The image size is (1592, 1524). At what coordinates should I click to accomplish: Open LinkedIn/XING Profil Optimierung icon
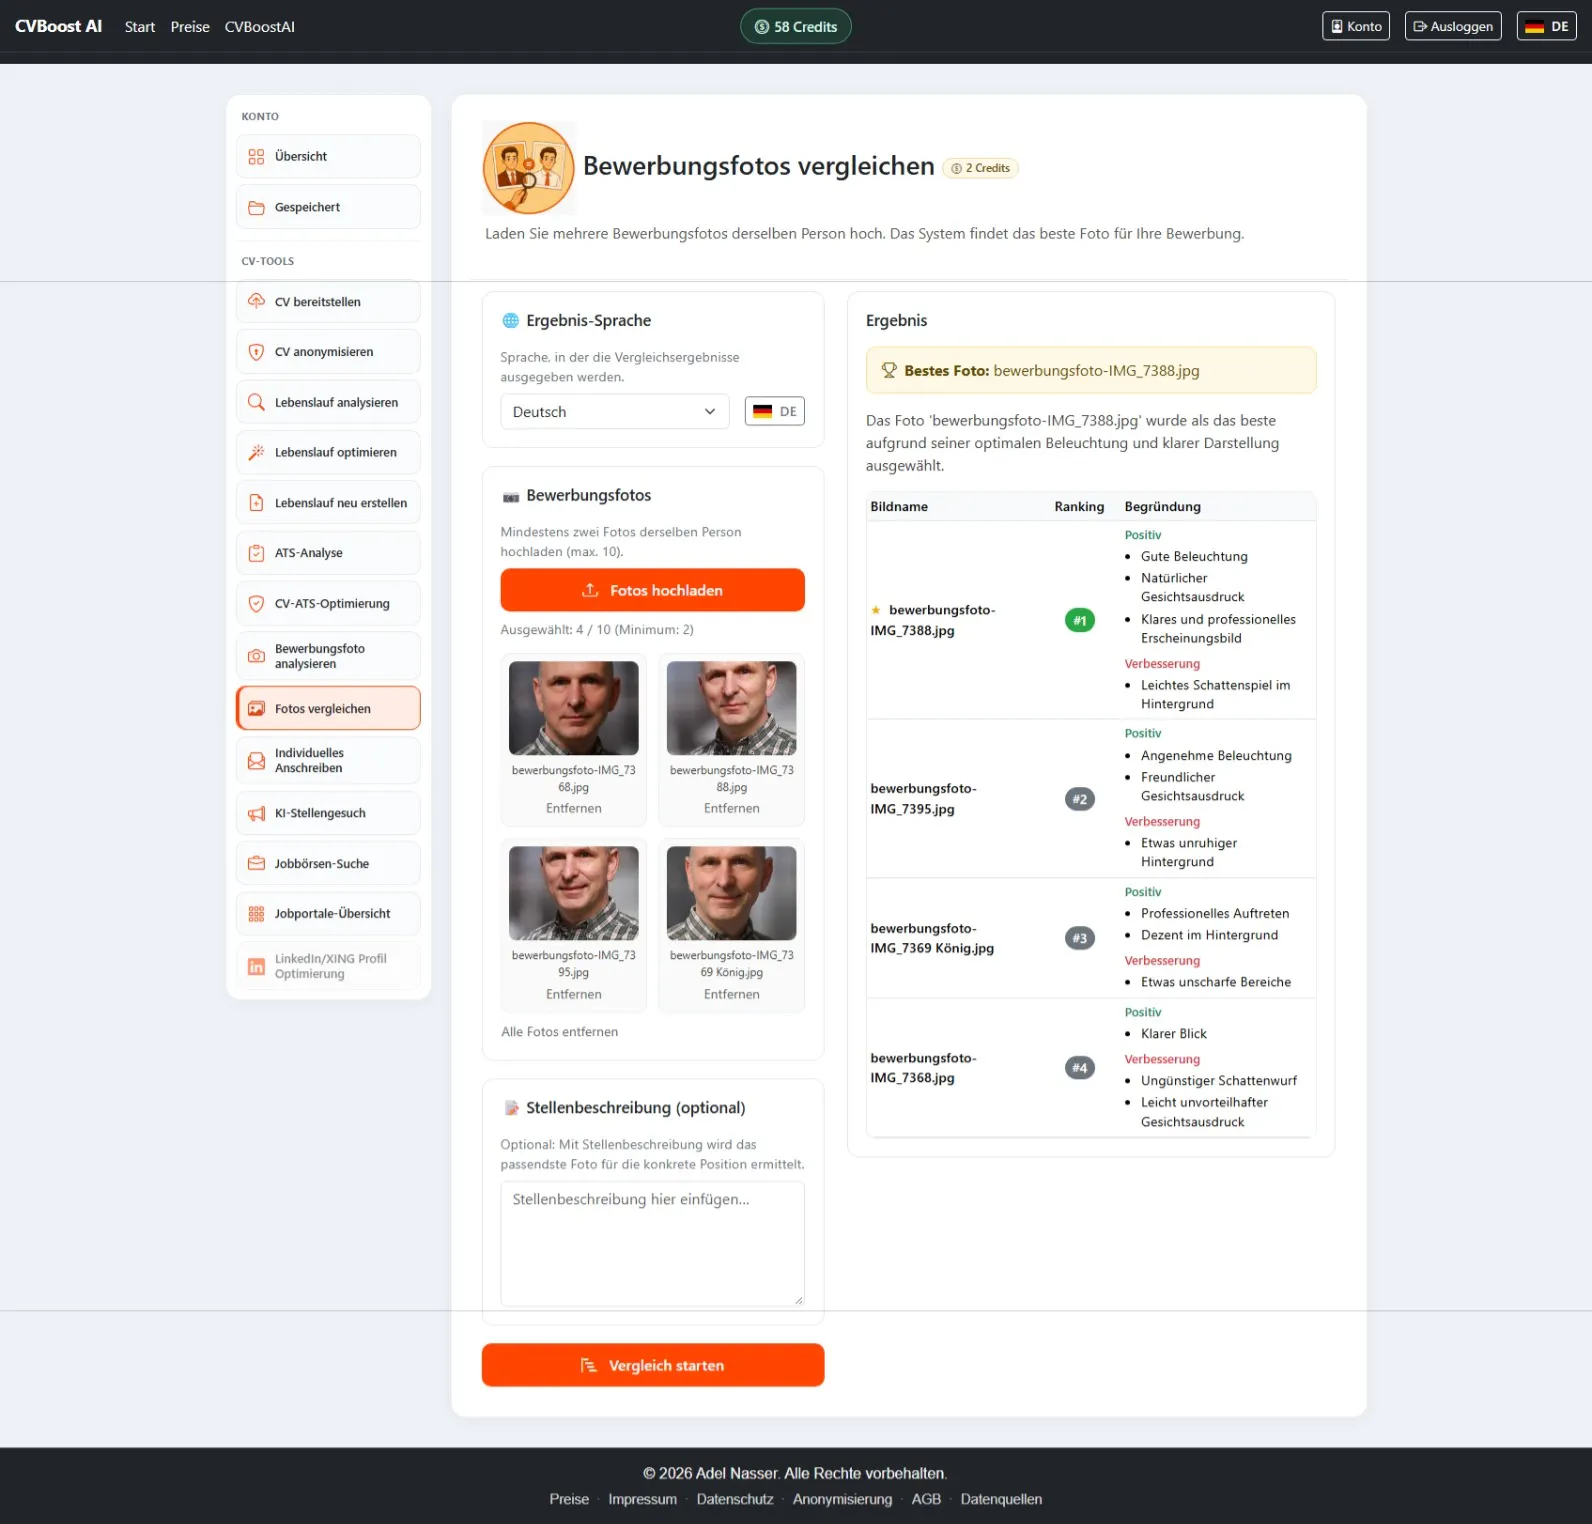point(256,967)
